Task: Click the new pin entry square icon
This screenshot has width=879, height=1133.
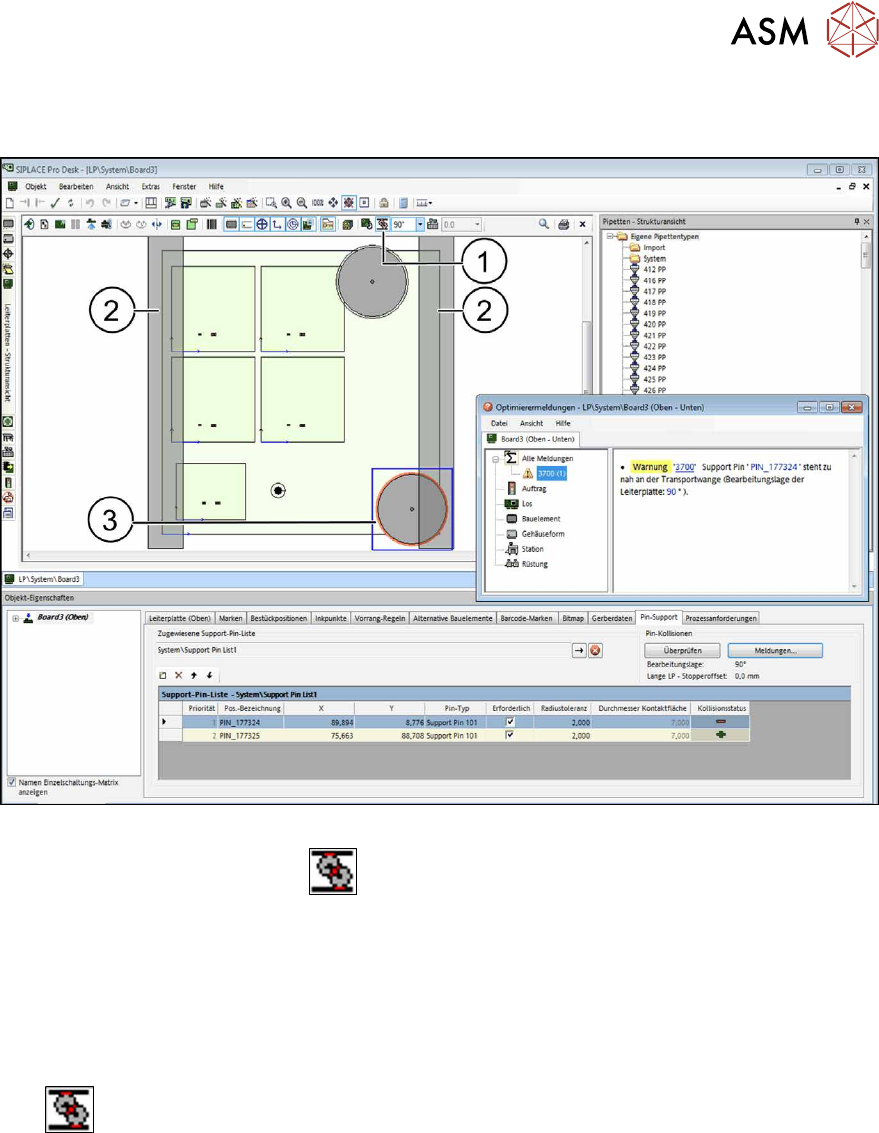Action: tap(163, 675)
